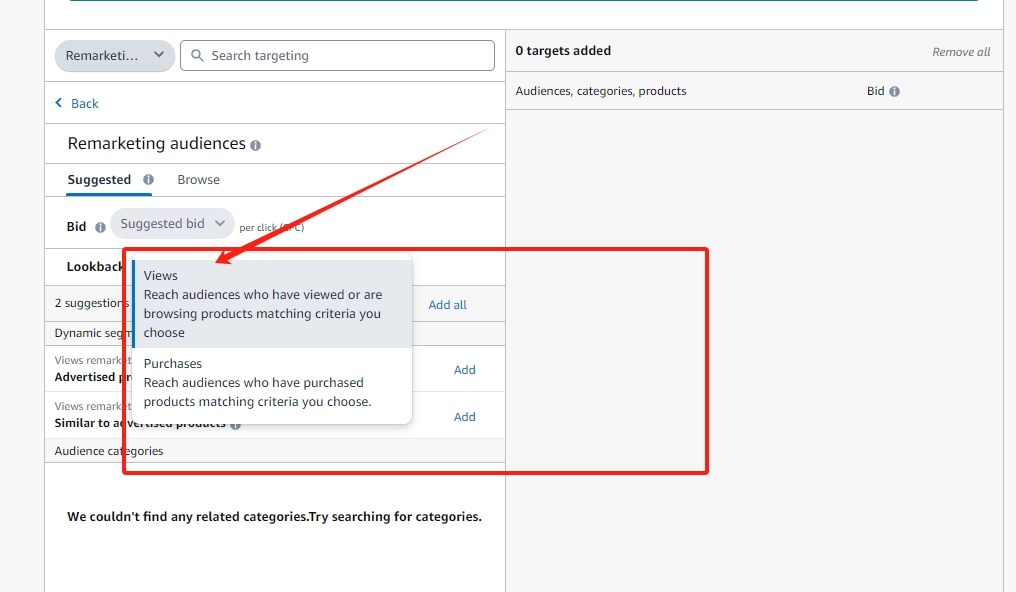
Task: Click the info icon in the Bid column header
Action: (894, 91)
